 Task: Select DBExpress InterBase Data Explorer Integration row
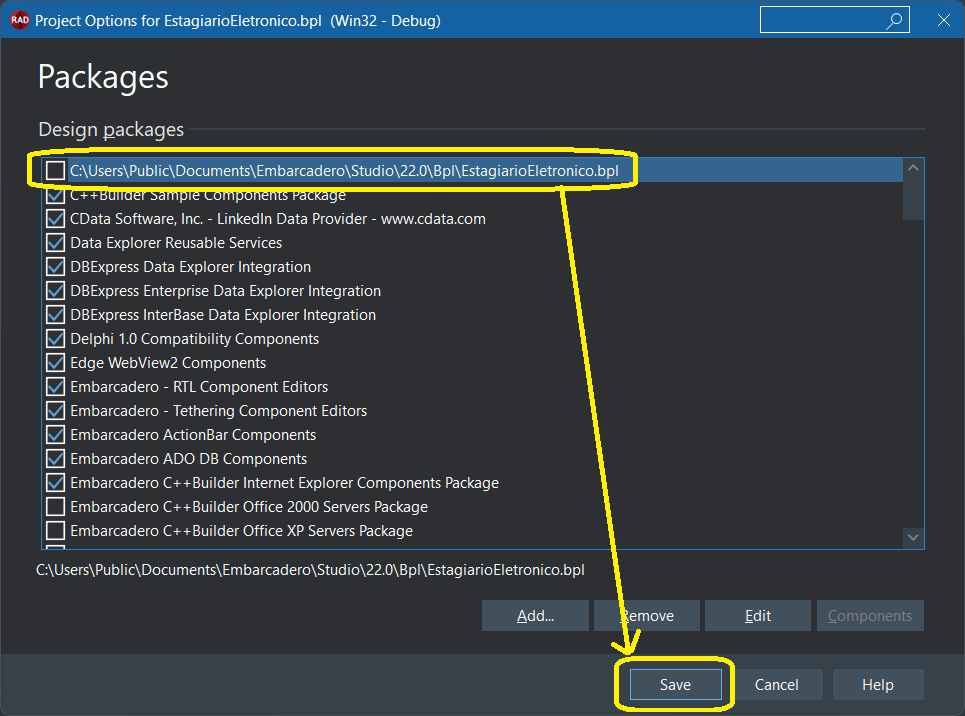coord(222,315)
